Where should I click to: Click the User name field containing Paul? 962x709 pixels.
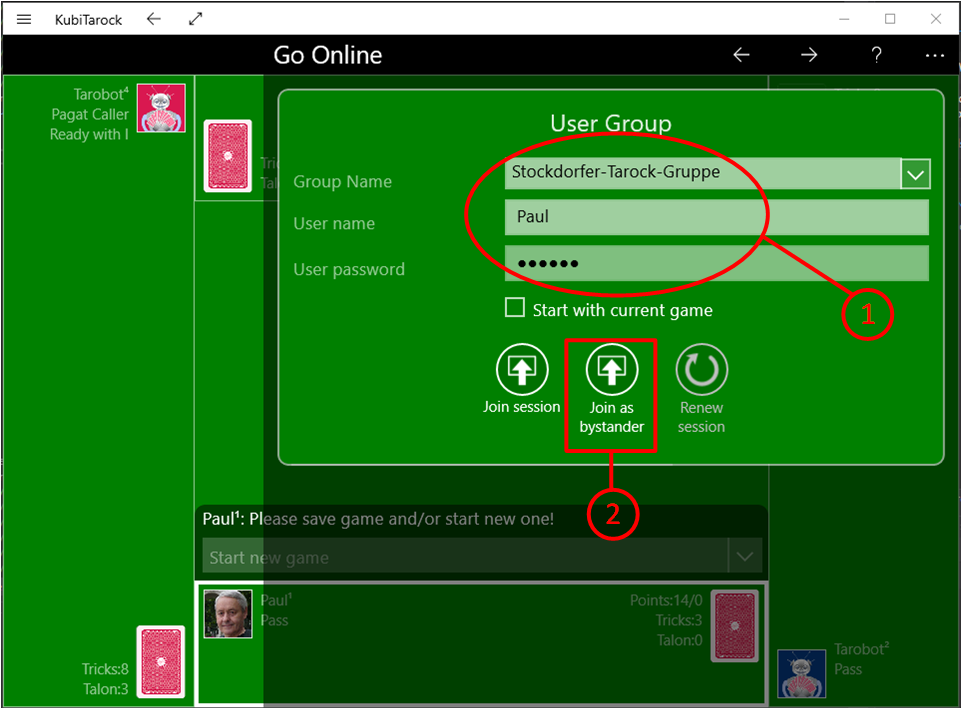click(x=716, y=217)
